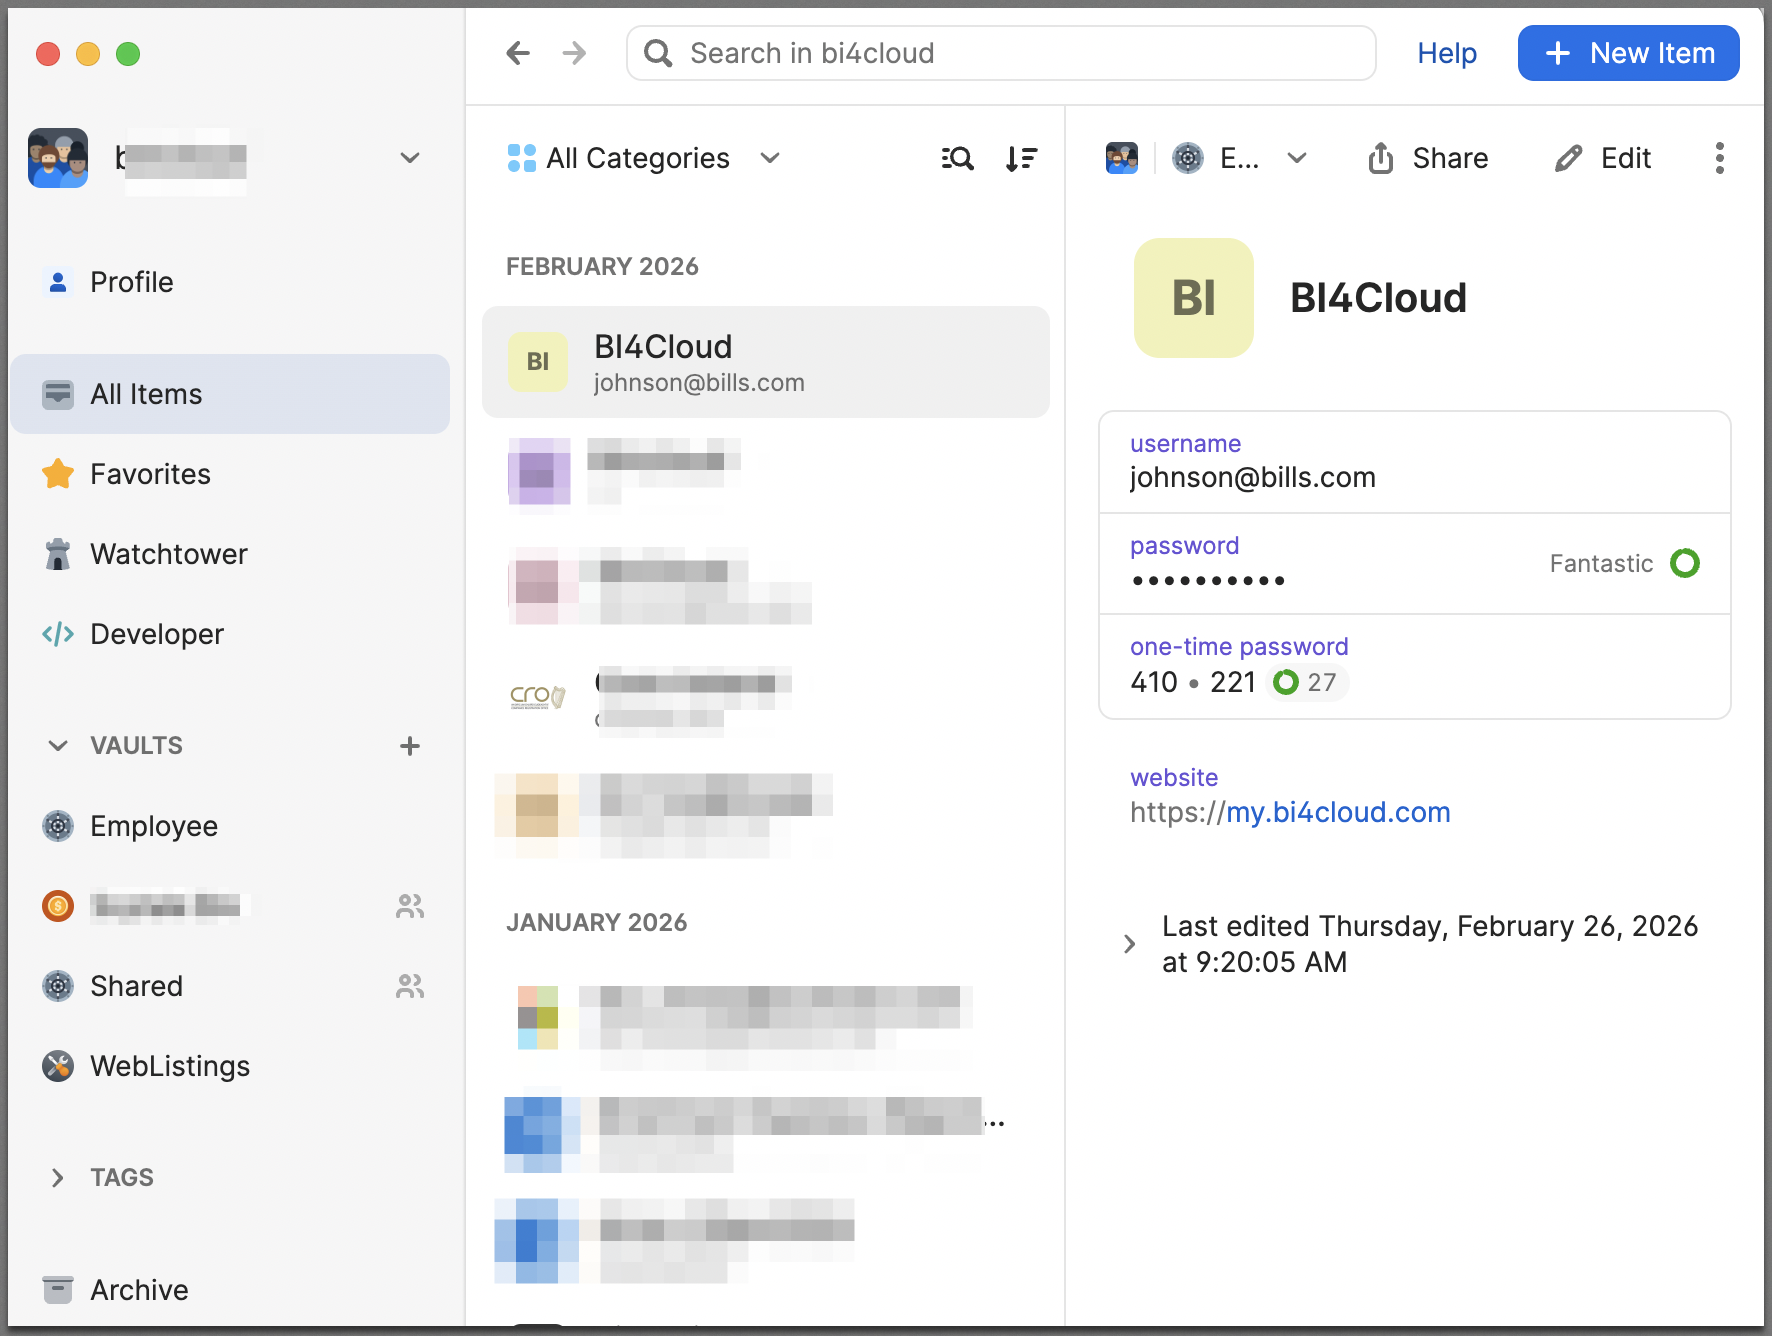This screenshot has height=1336, width=1772.
Task: Click the one-time password countdown timer
Action: coord(1309,682)
